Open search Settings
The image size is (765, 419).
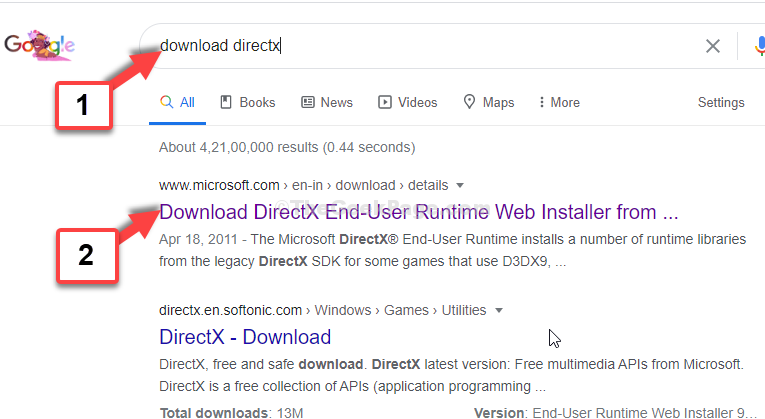pyautogui.click(x=721, y=102)
